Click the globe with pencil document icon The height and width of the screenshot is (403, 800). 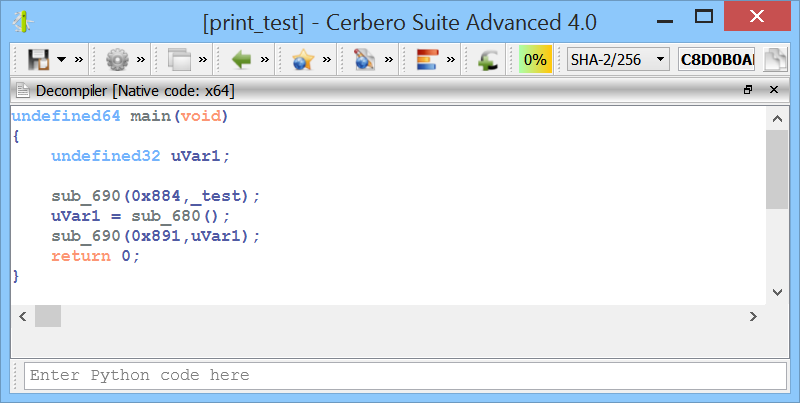(365, 60)
